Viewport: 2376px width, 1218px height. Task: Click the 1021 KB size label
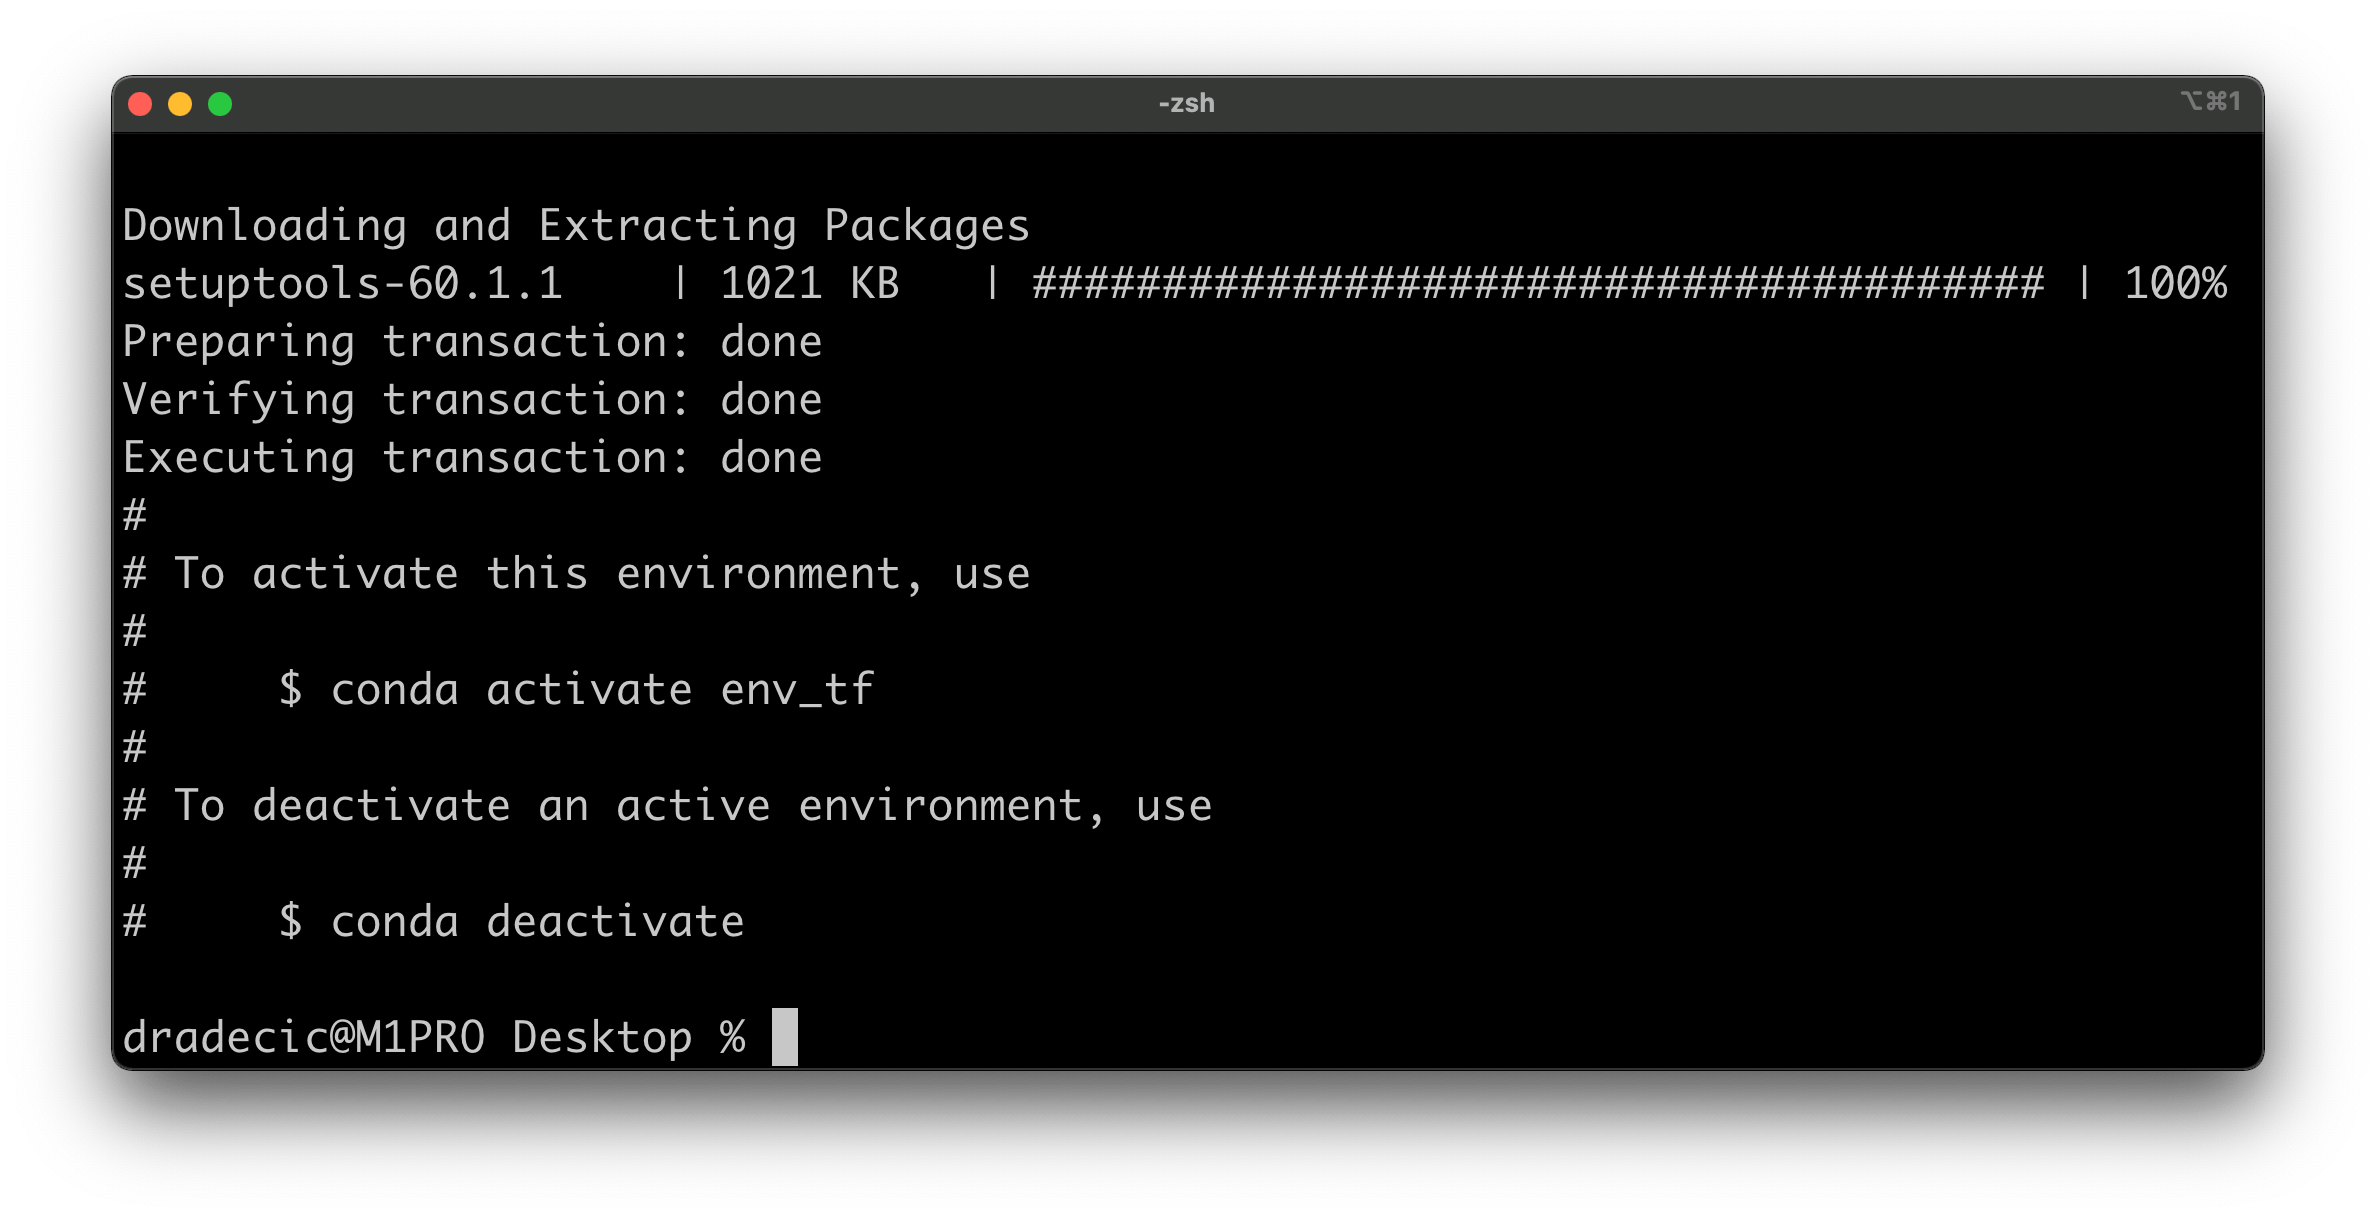pos(810,283)
